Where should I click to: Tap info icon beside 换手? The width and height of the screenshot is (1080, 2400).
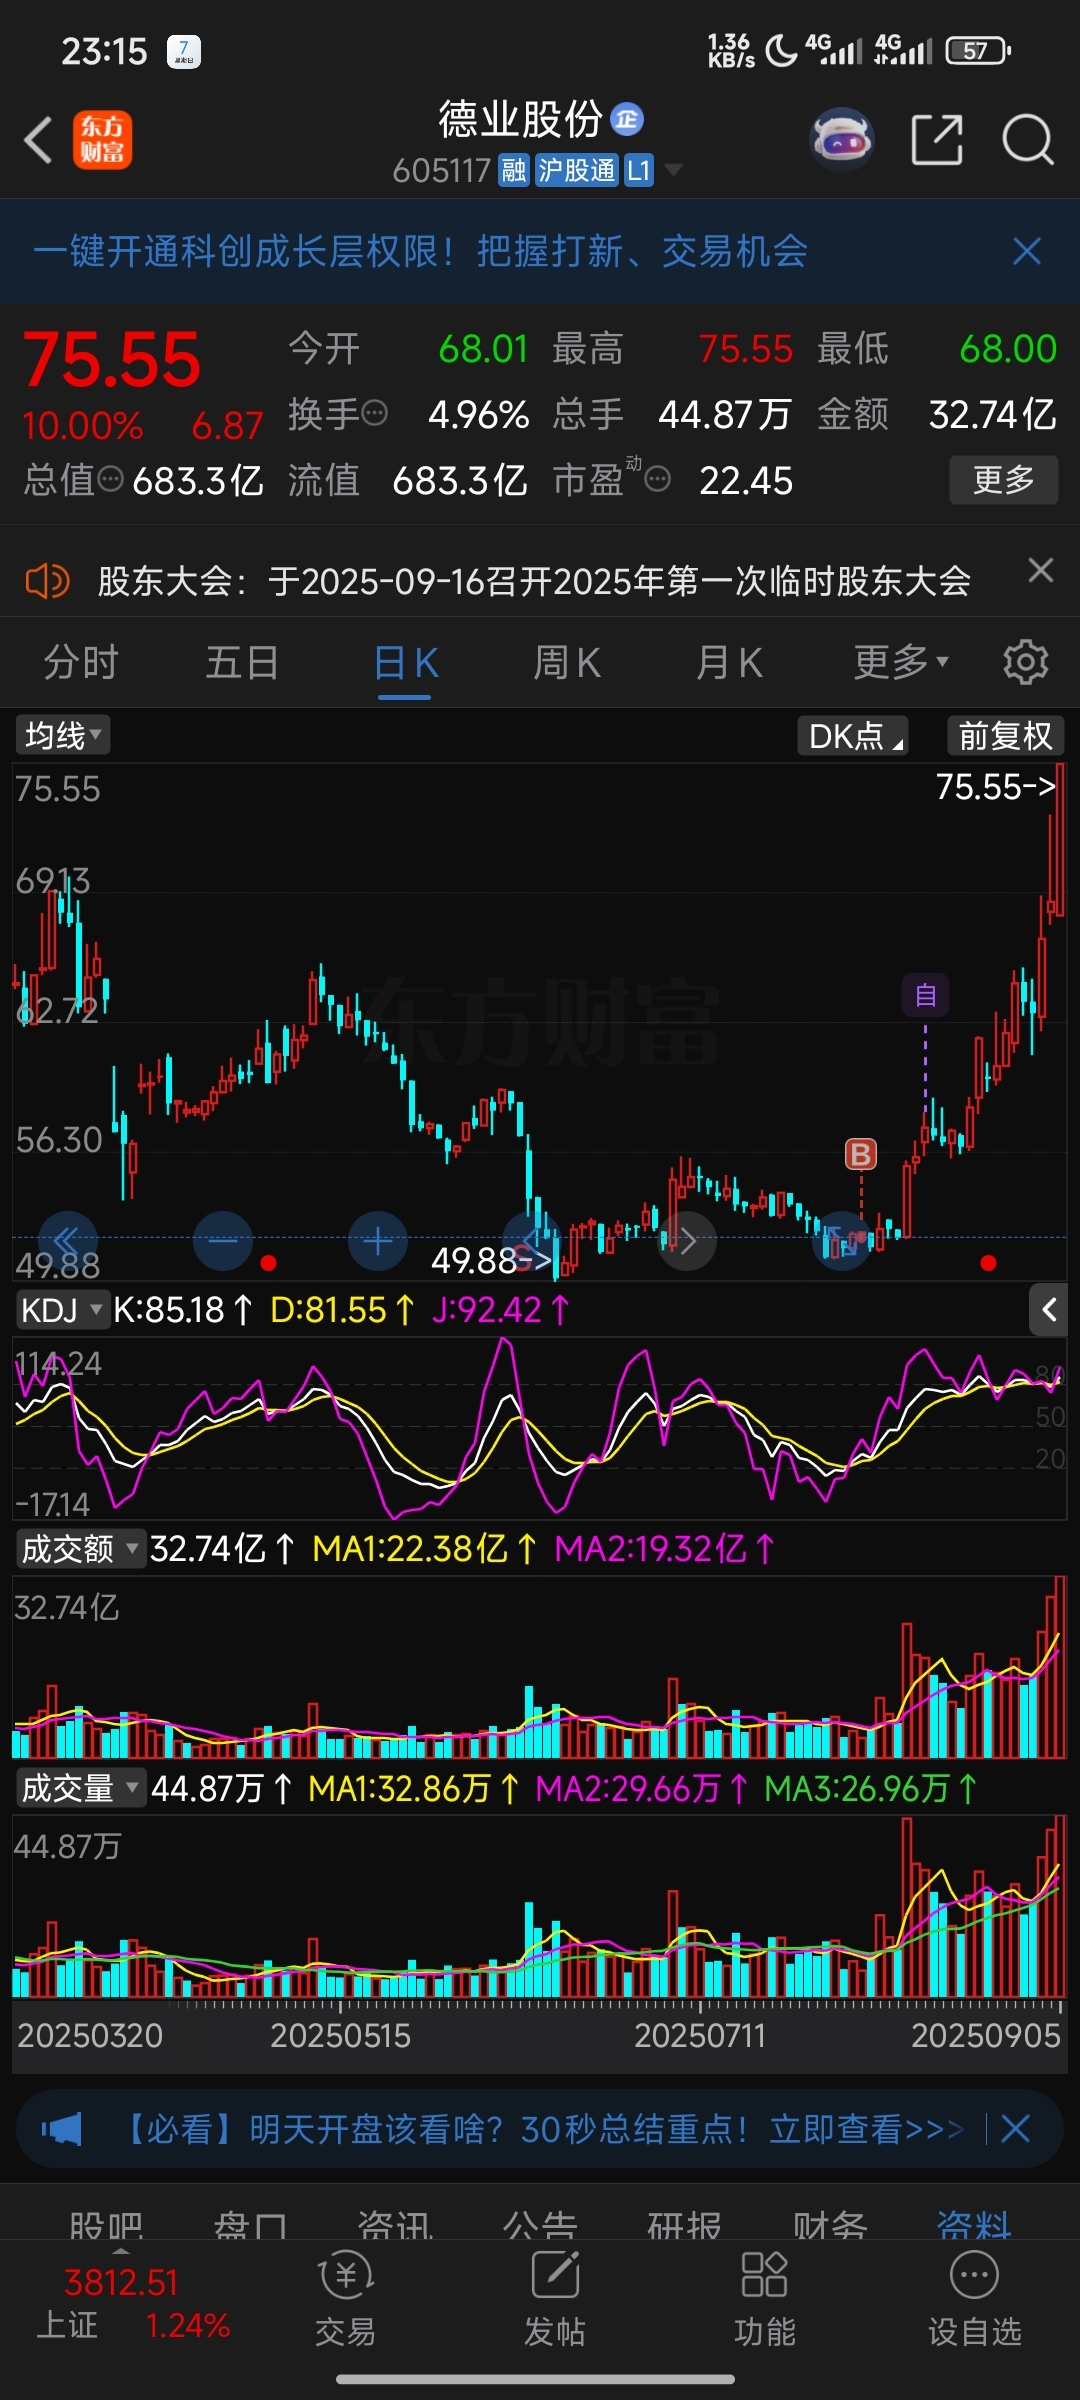click(375, 413)
